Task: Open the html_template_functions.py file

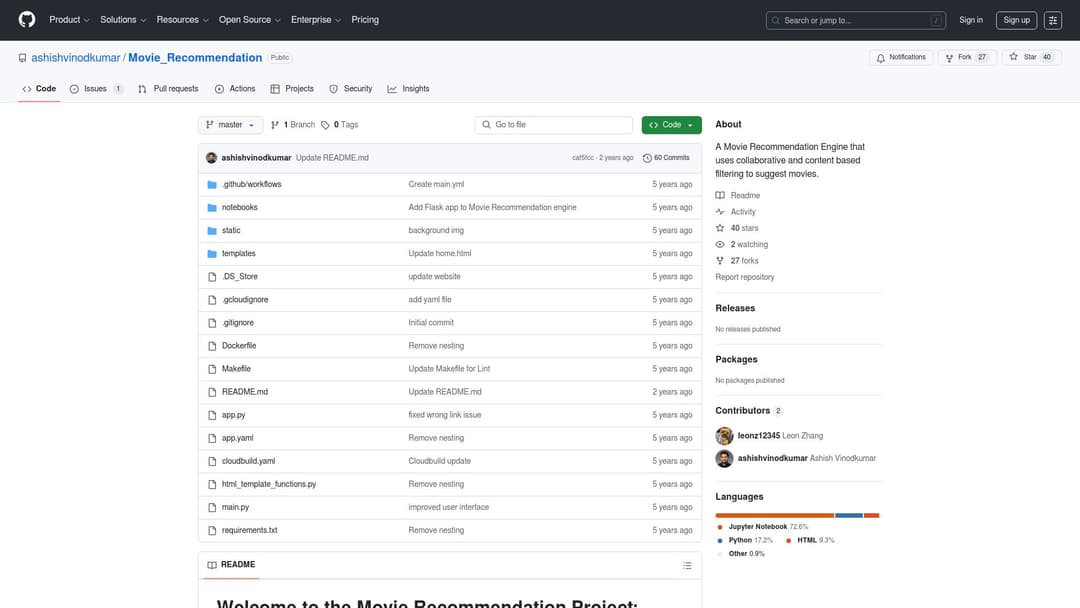Action: coord(269,485)
